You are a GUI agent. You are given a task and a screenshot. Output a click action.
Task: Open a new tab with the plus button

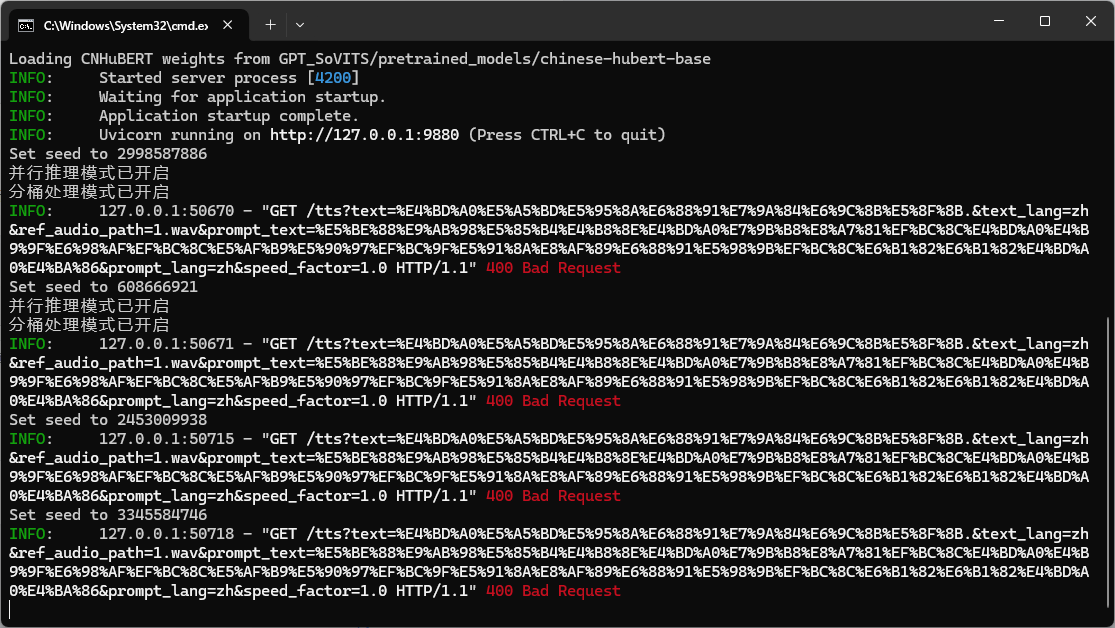click(x=270, y=23)
